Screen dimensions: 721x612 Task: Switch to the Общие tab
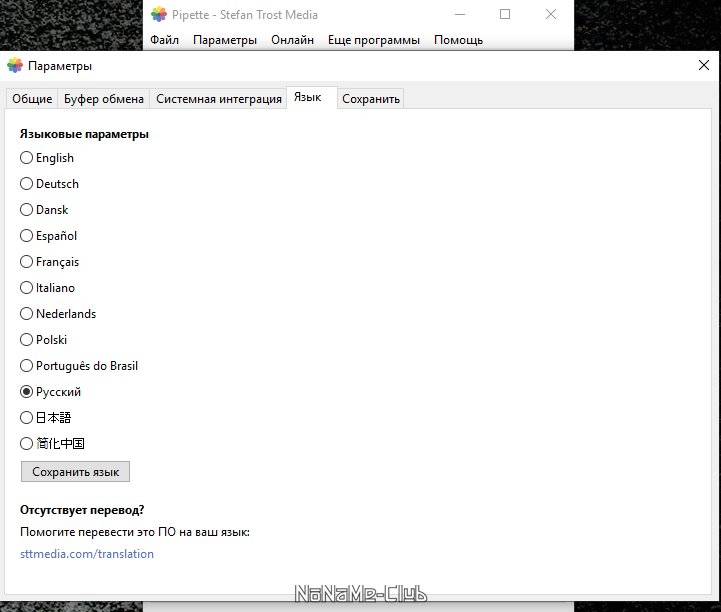[x=32, y=99]
